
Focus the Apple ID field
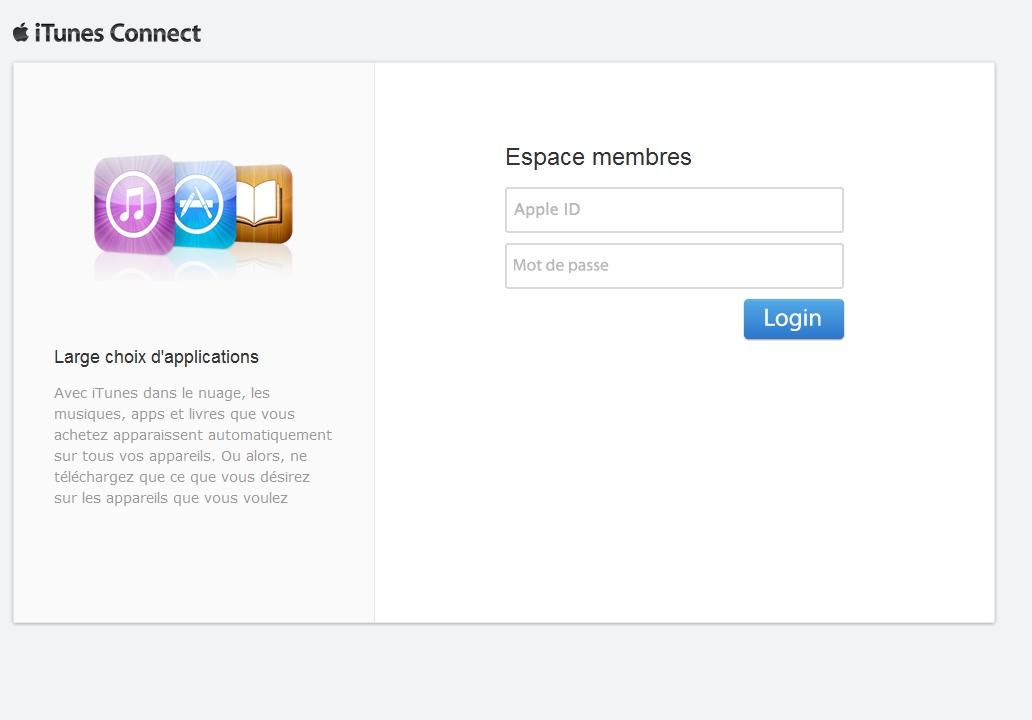coord(674,210)
